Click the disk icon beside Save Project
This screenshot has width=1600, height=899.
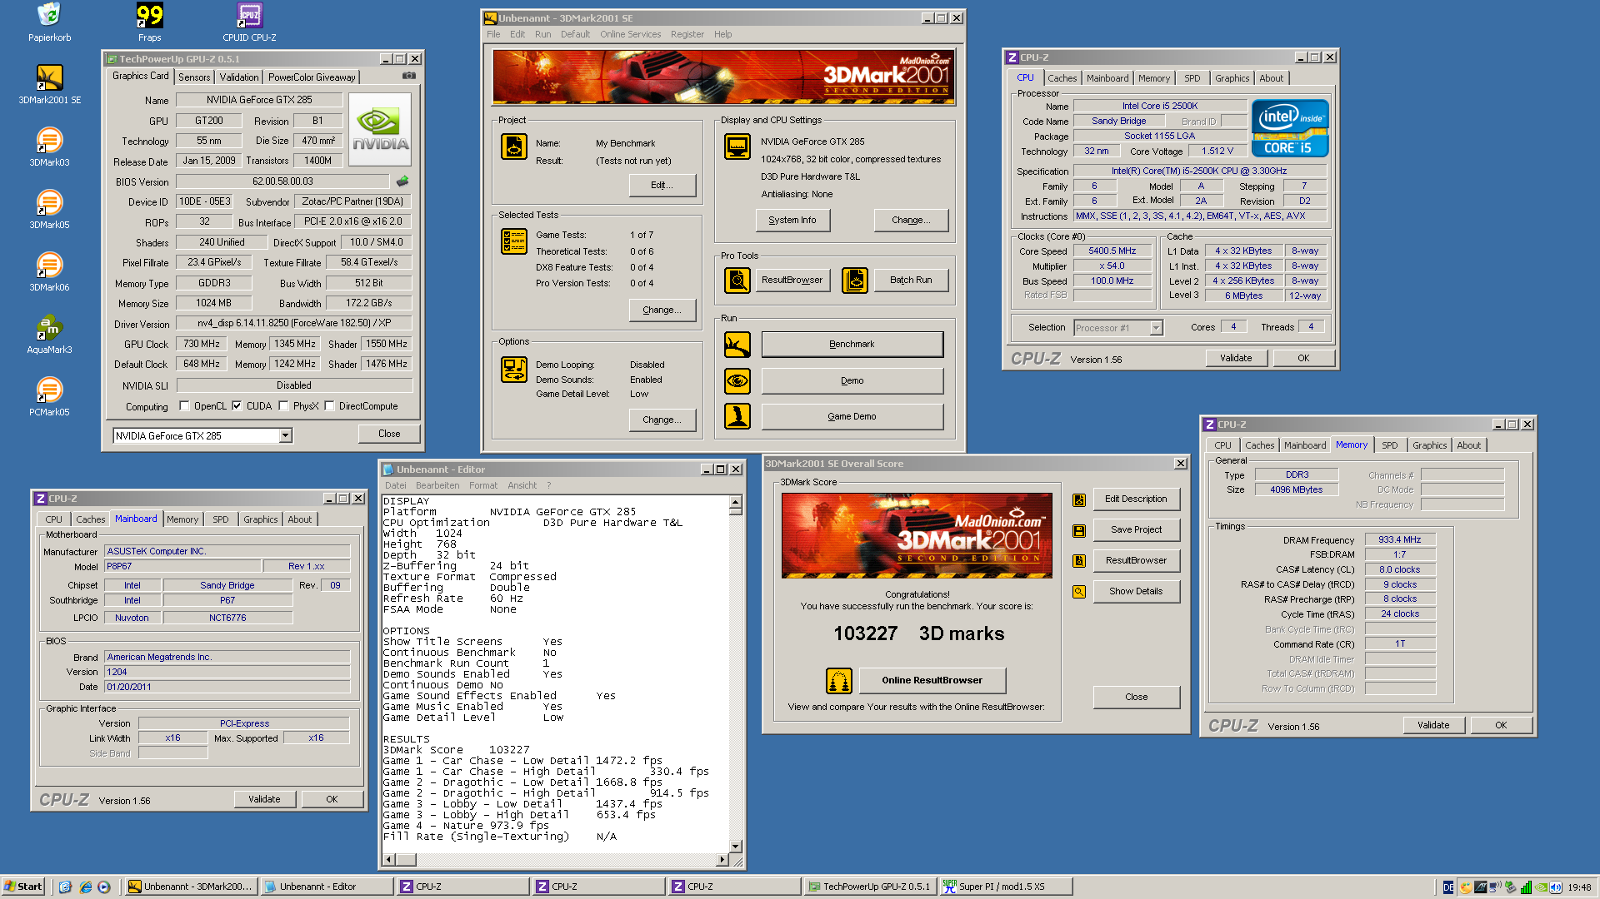pos(1079,531)
